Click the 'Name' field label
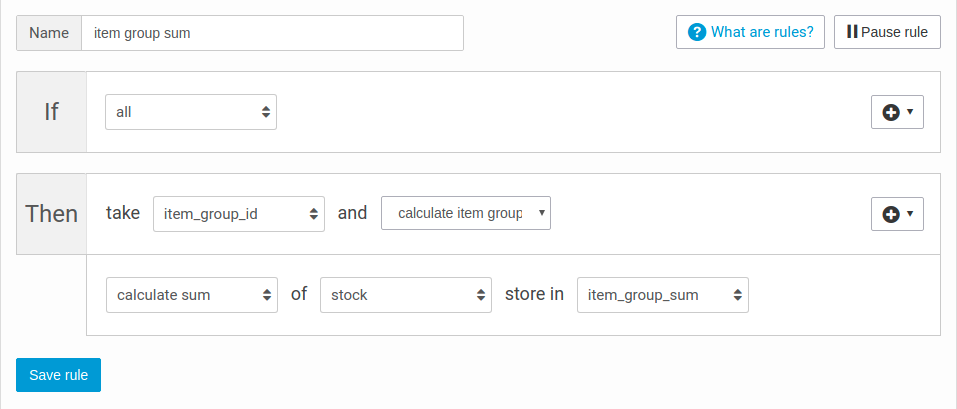The image size is (957, 409). tap(49, 33)
